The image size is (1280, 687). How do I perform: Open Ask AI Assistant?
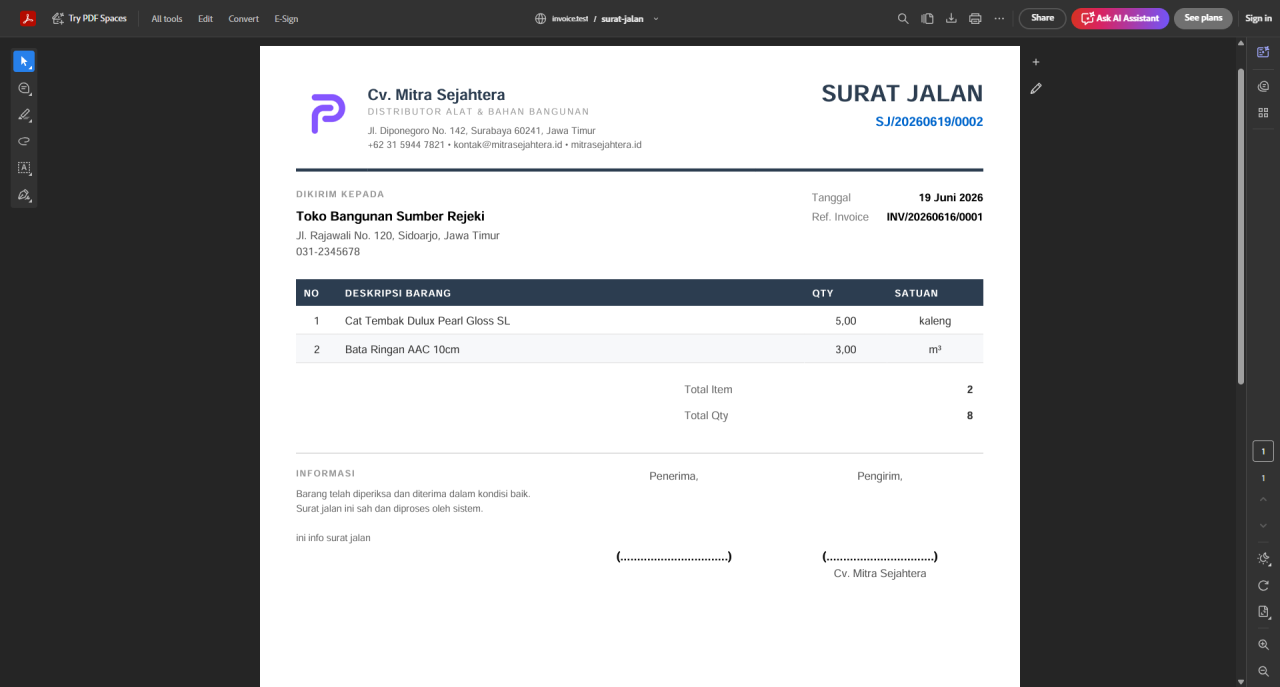coord(1120,18)
